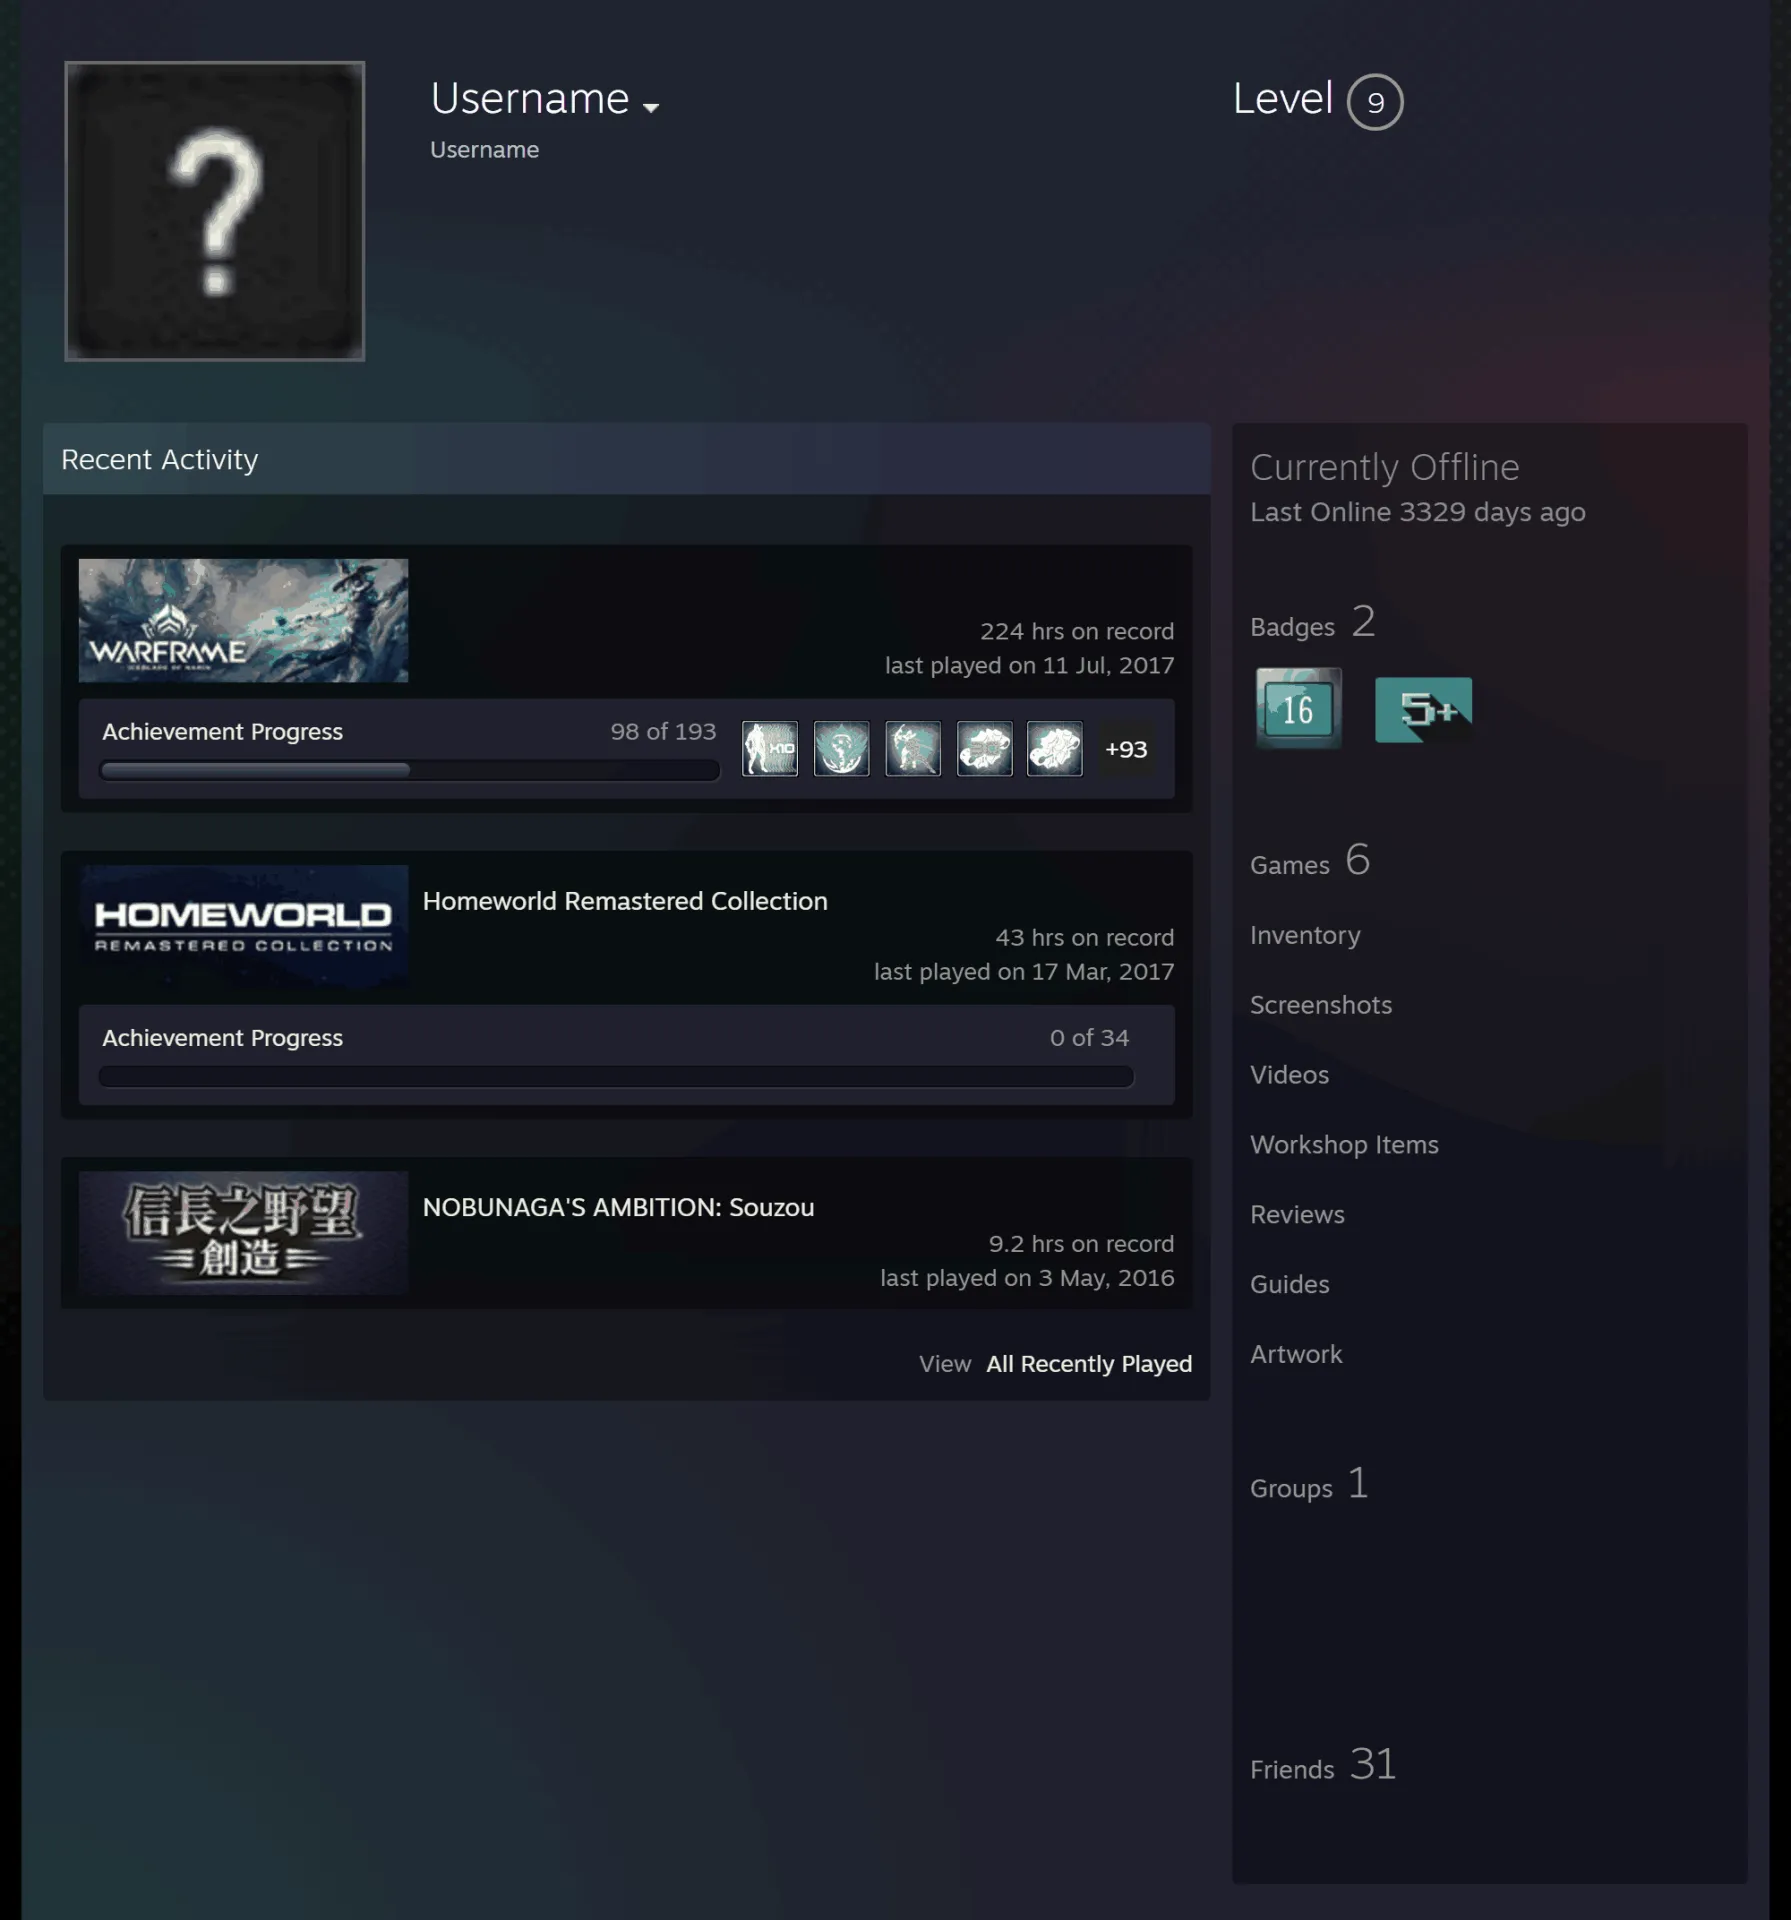This screenshot has width=1791, height=1920.
Task: Click the '98 of 193' achievement count
Action: pyautogui.click(x=663, y=732)
